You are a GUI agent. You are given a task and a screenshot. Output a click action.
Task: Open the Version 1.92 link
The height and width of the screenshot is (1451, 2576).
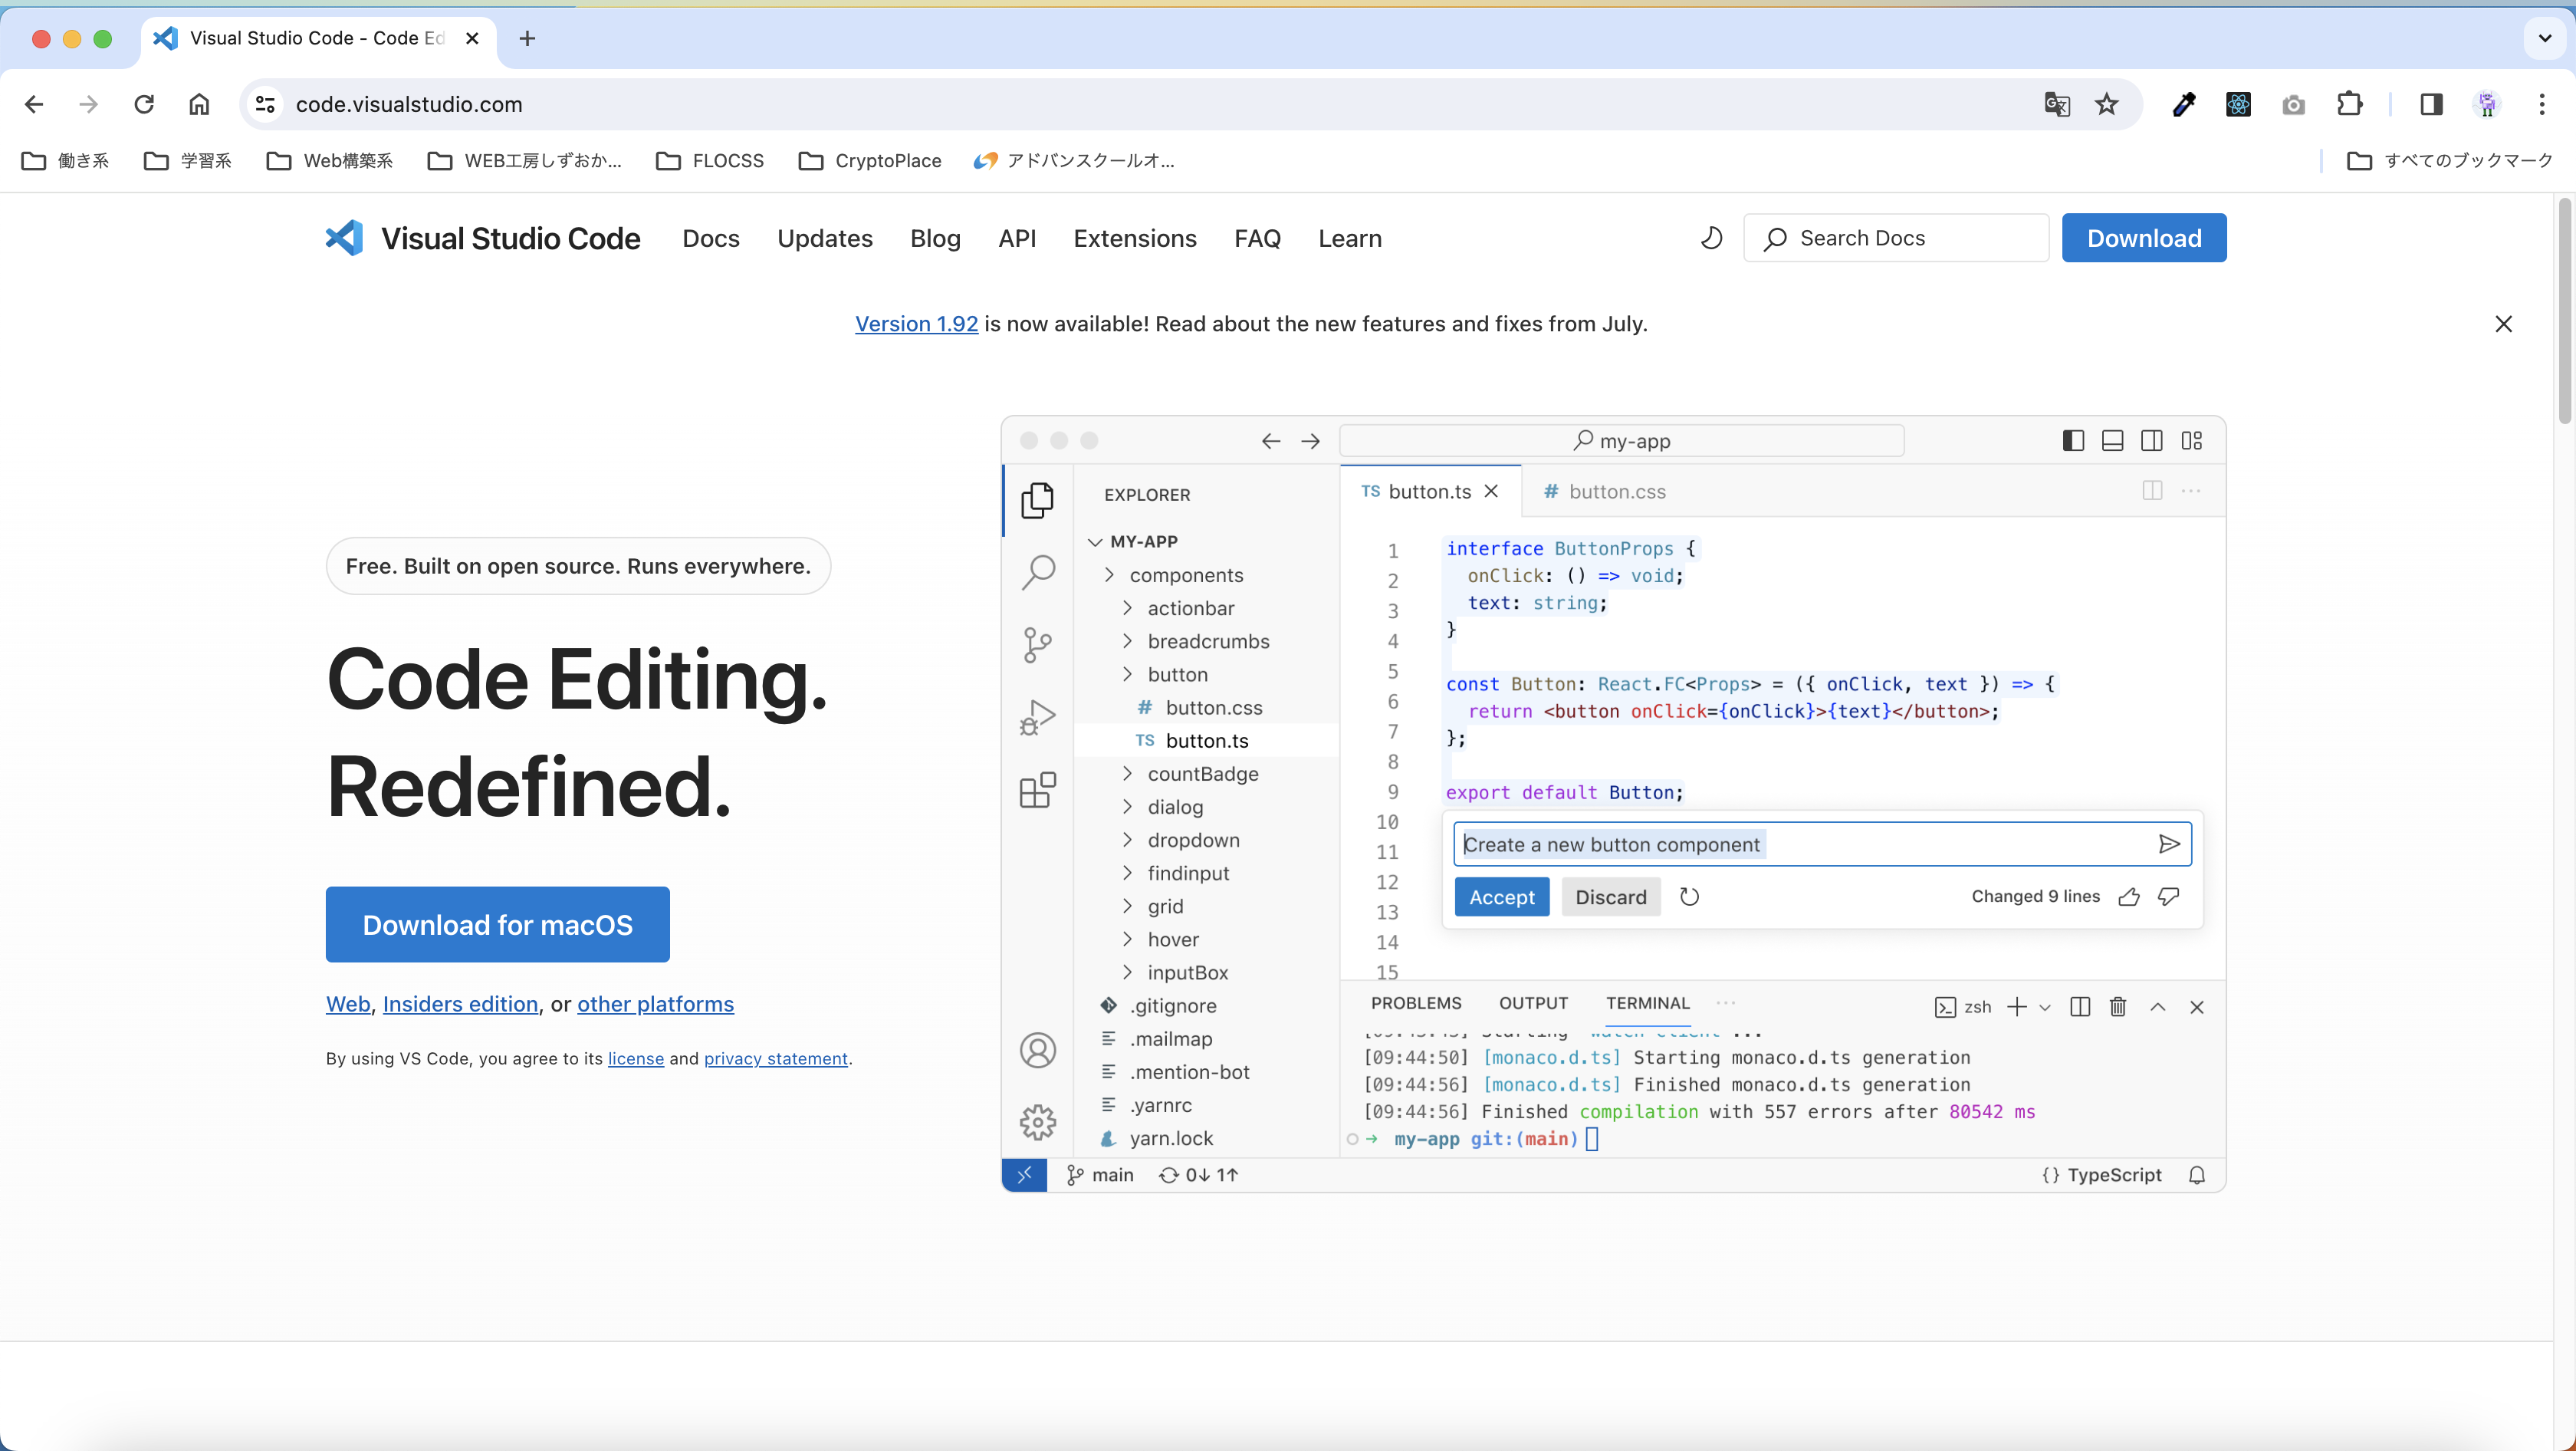(916, 324)
